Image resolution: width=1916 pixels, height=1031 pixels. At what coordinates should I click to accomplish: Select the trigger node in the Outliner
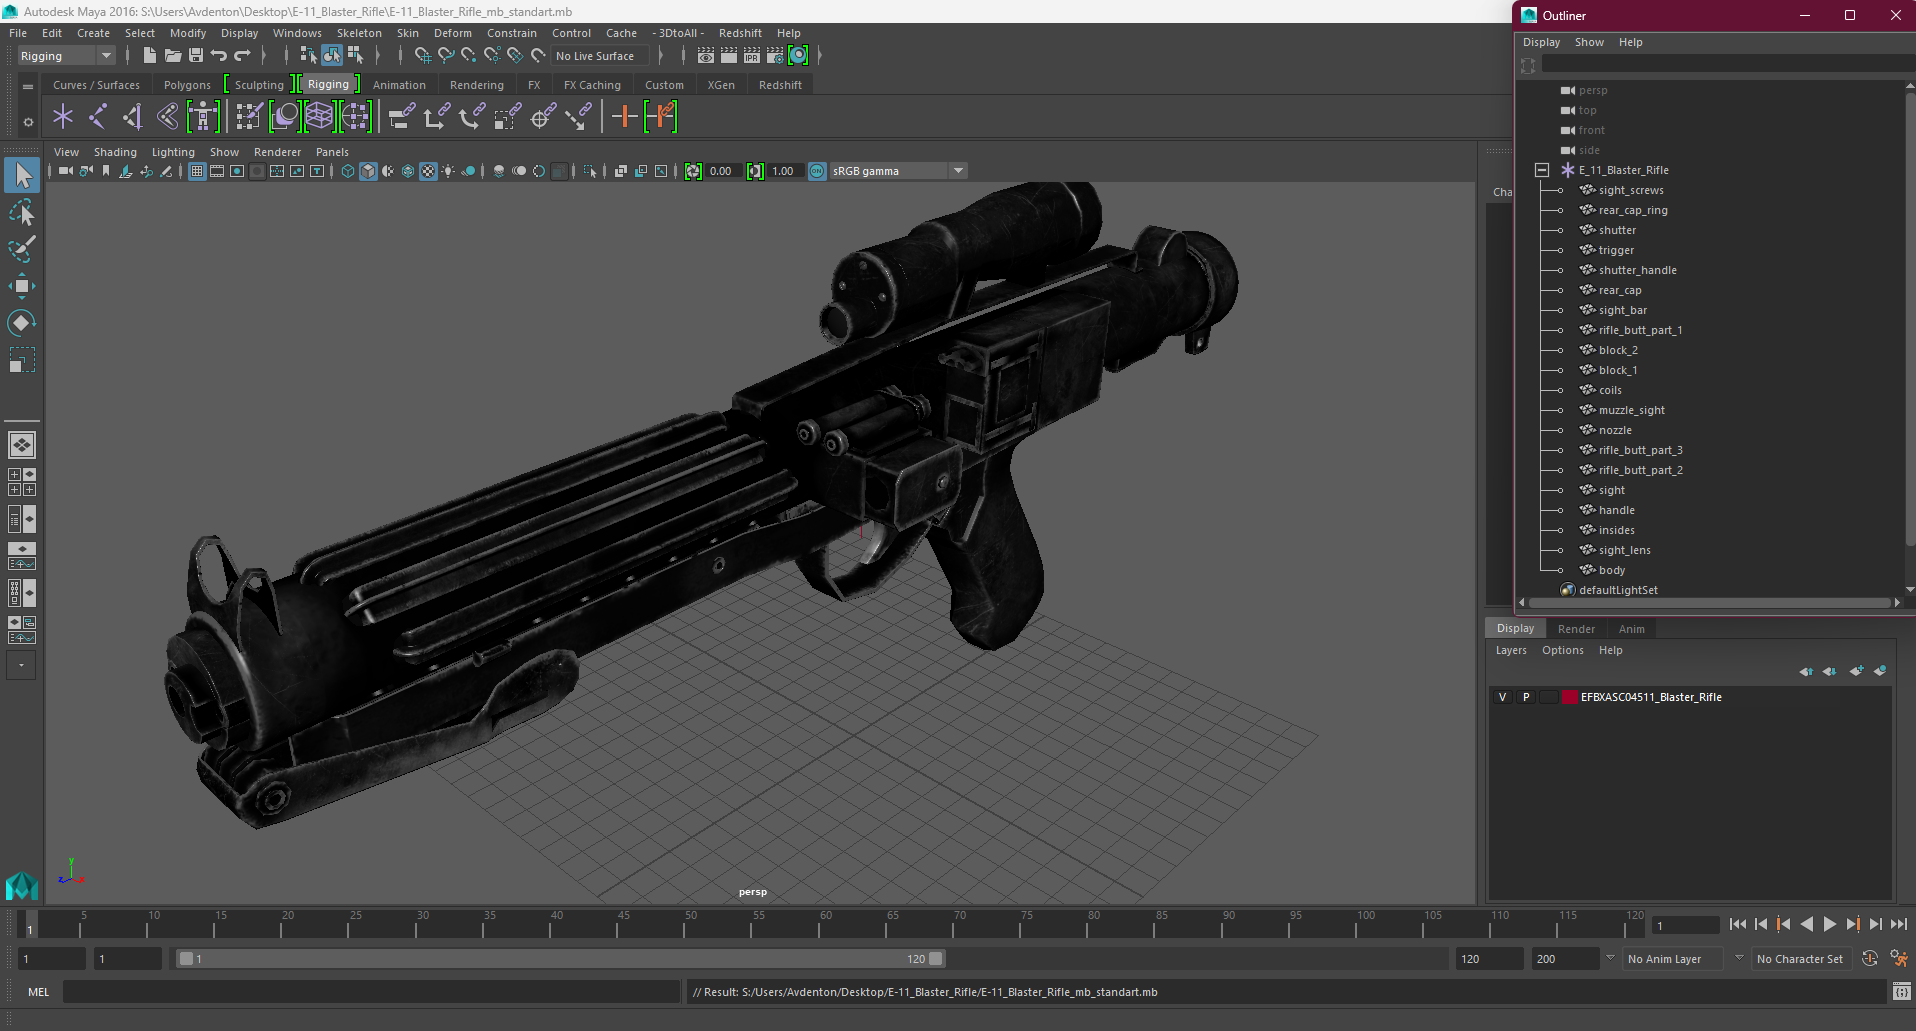[1616, 250]
